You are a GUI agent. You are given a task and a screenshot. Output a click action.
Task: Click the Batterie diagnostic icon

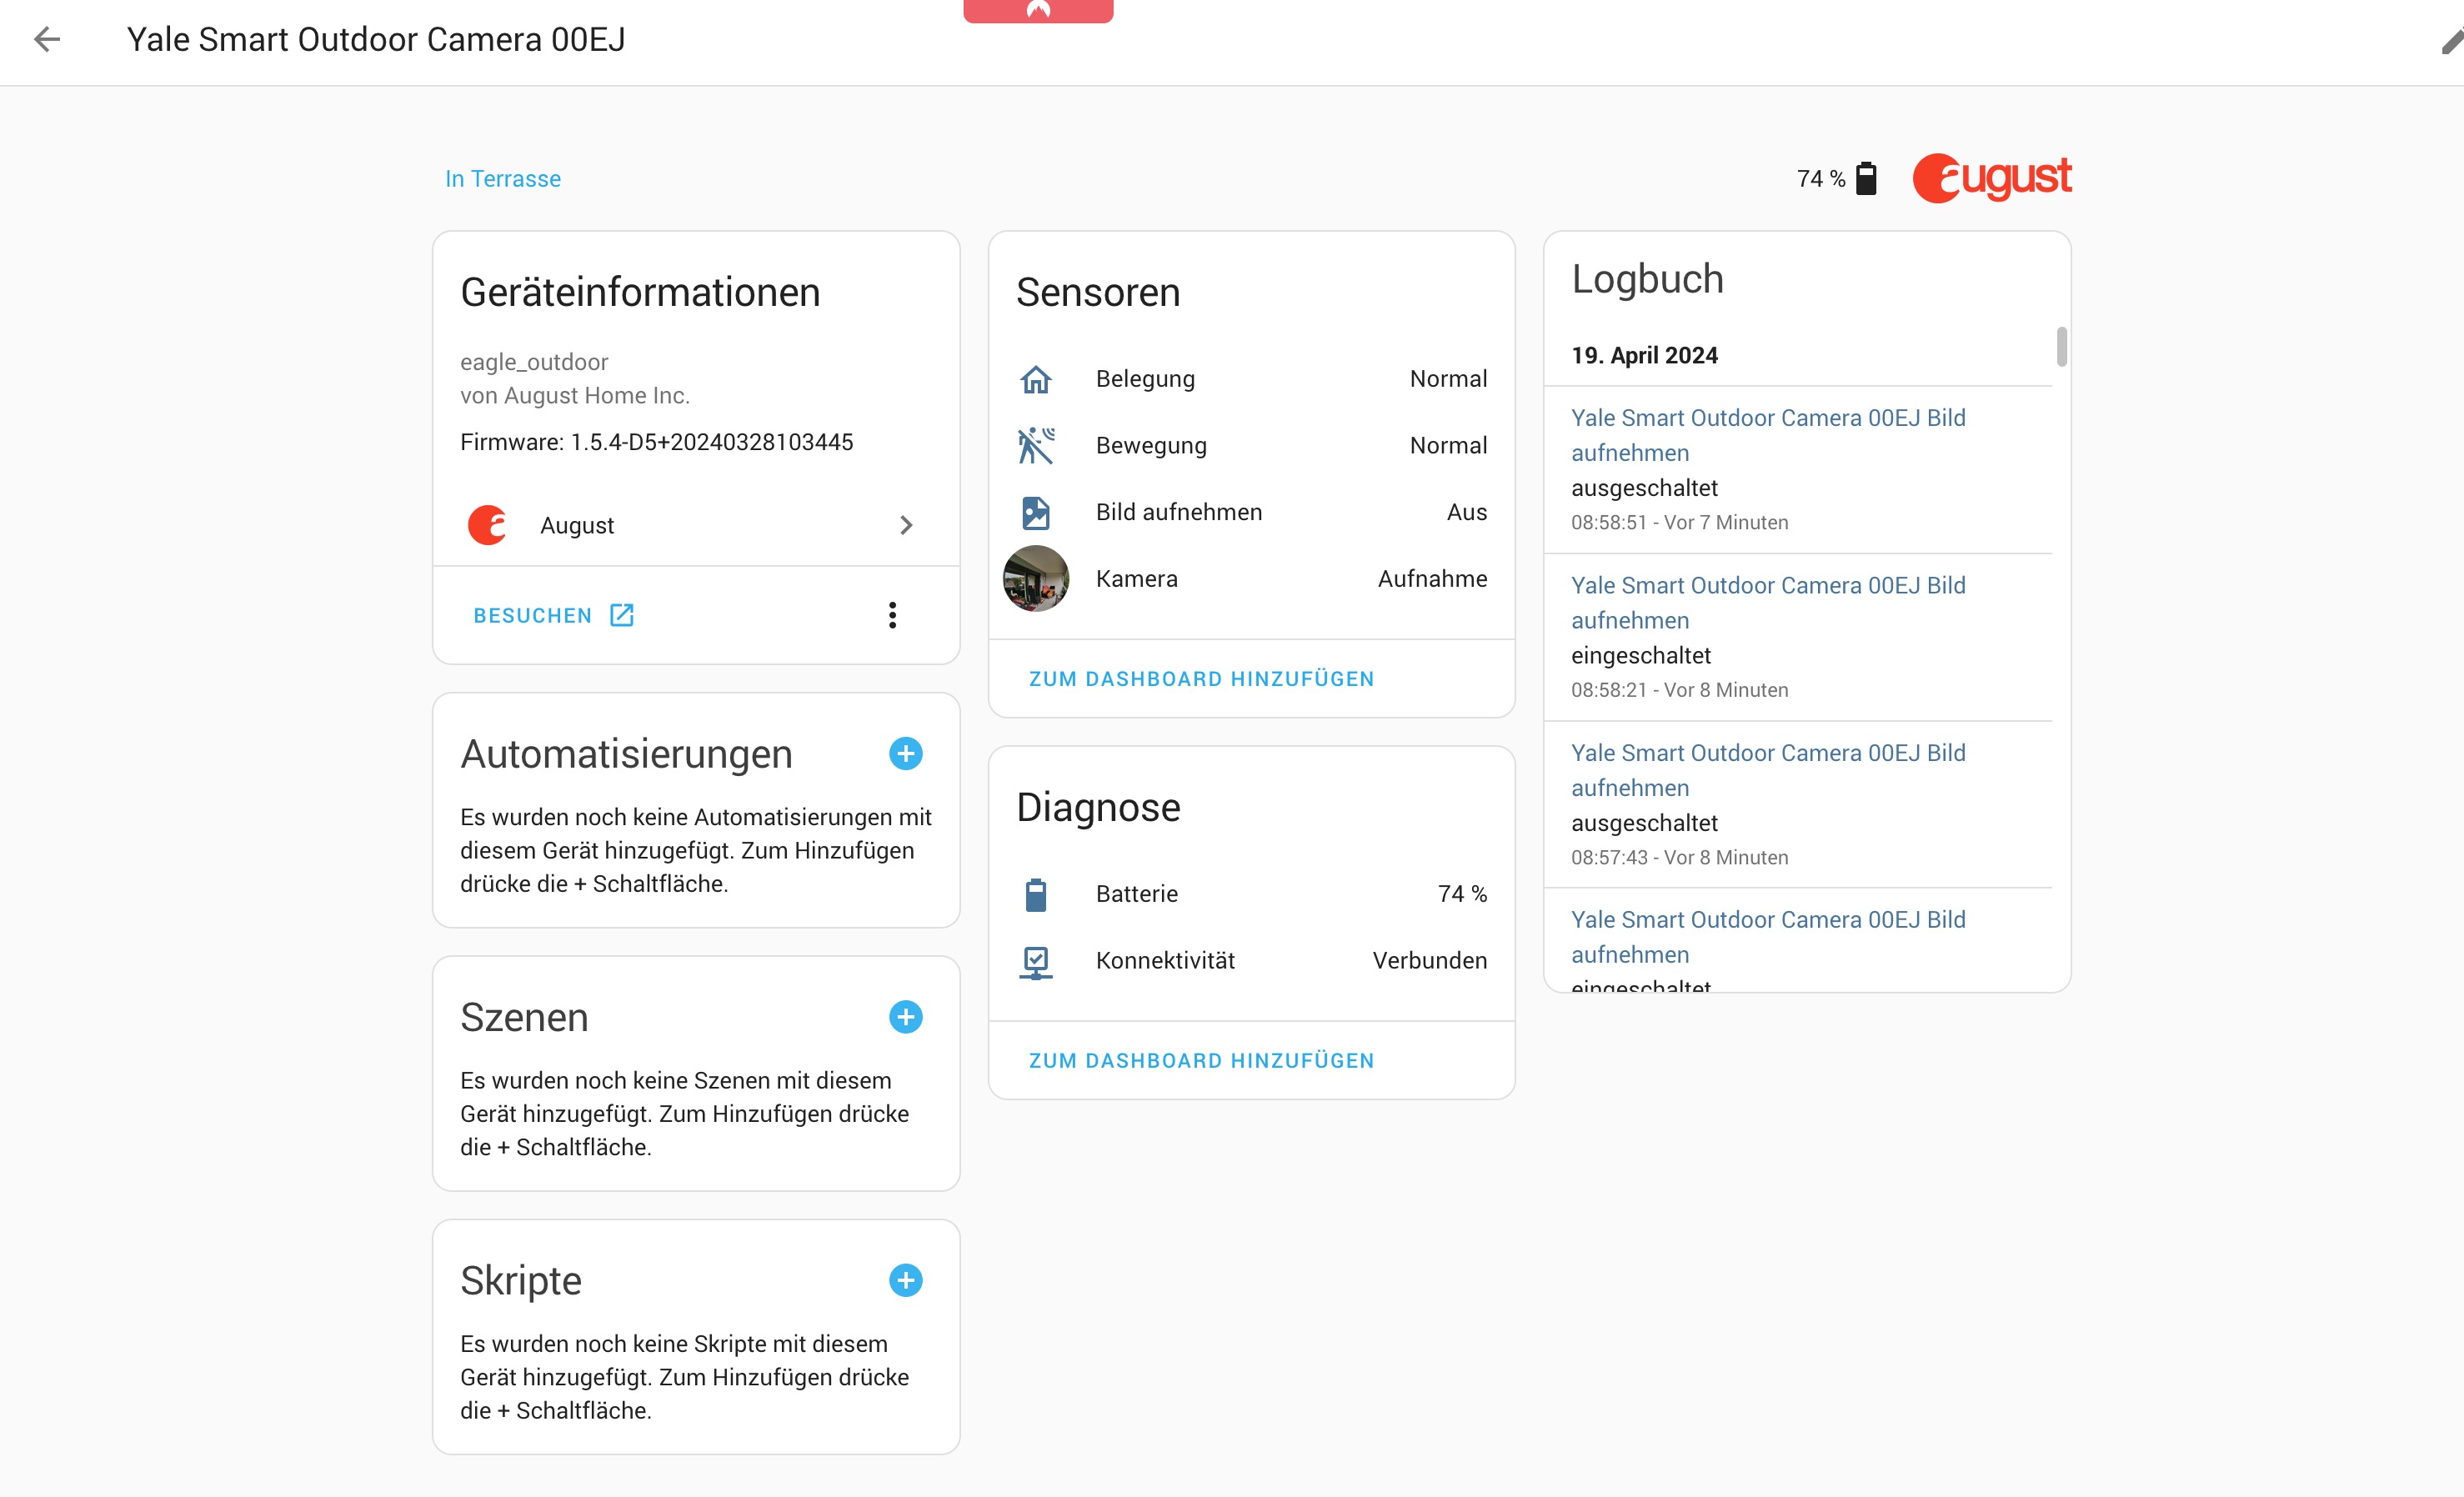[1035, 894]
